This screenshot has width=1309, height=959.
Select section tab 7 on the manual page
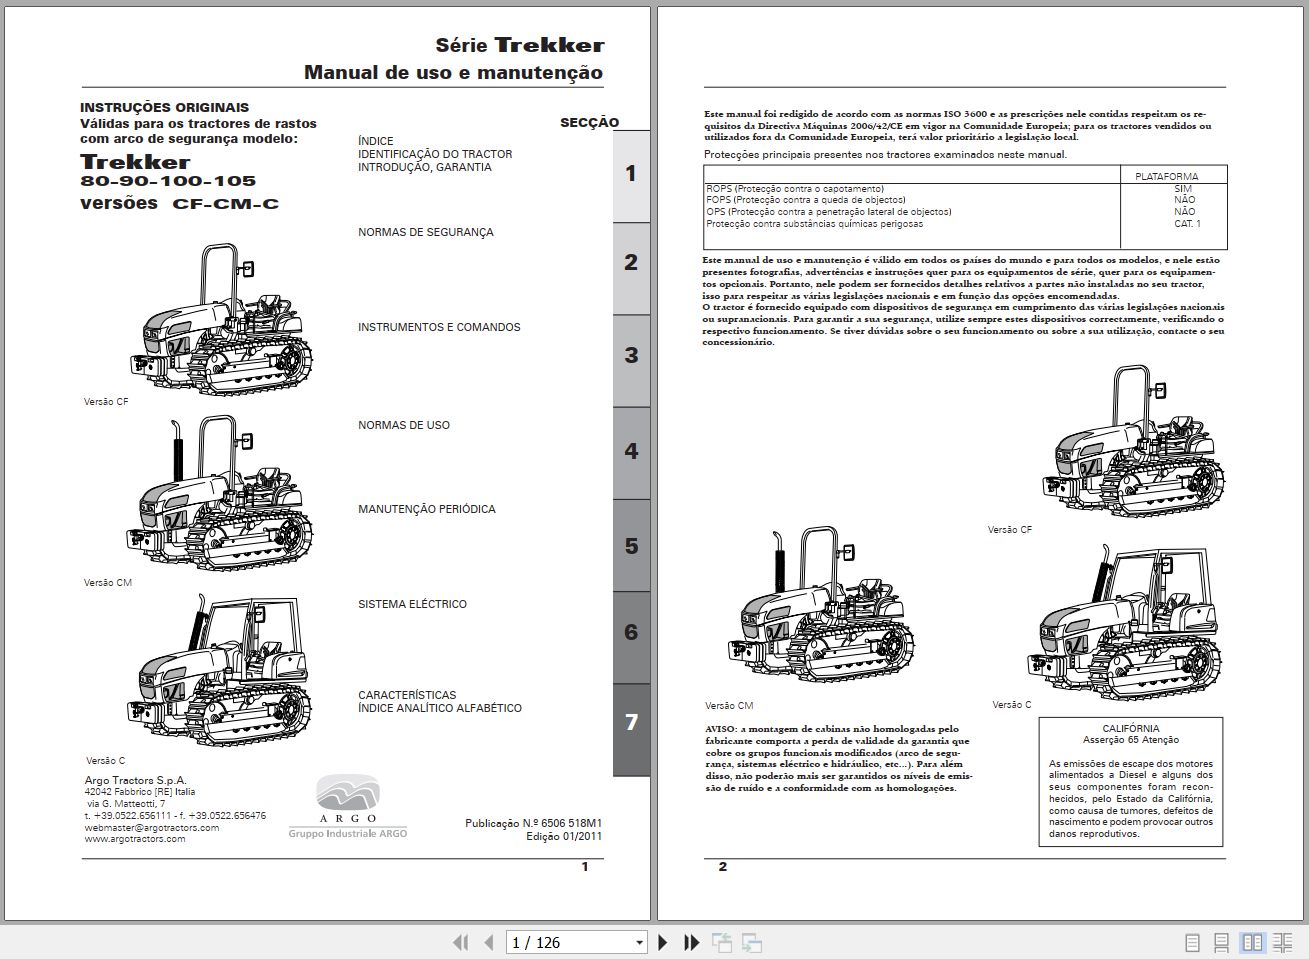[x=630, y=718]
